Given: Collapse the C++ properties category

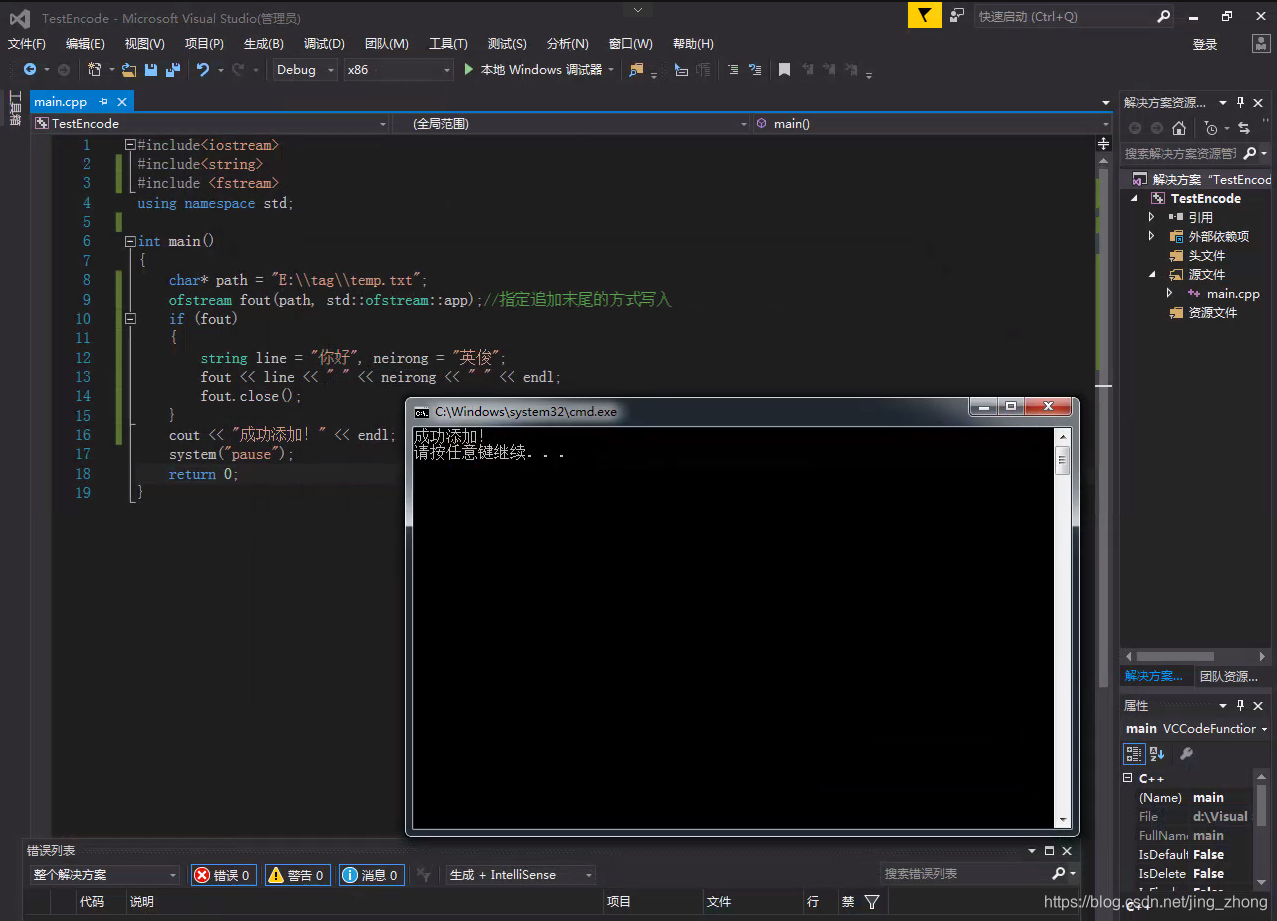Looking at the screenshot, I should (x=1128, y=778).
